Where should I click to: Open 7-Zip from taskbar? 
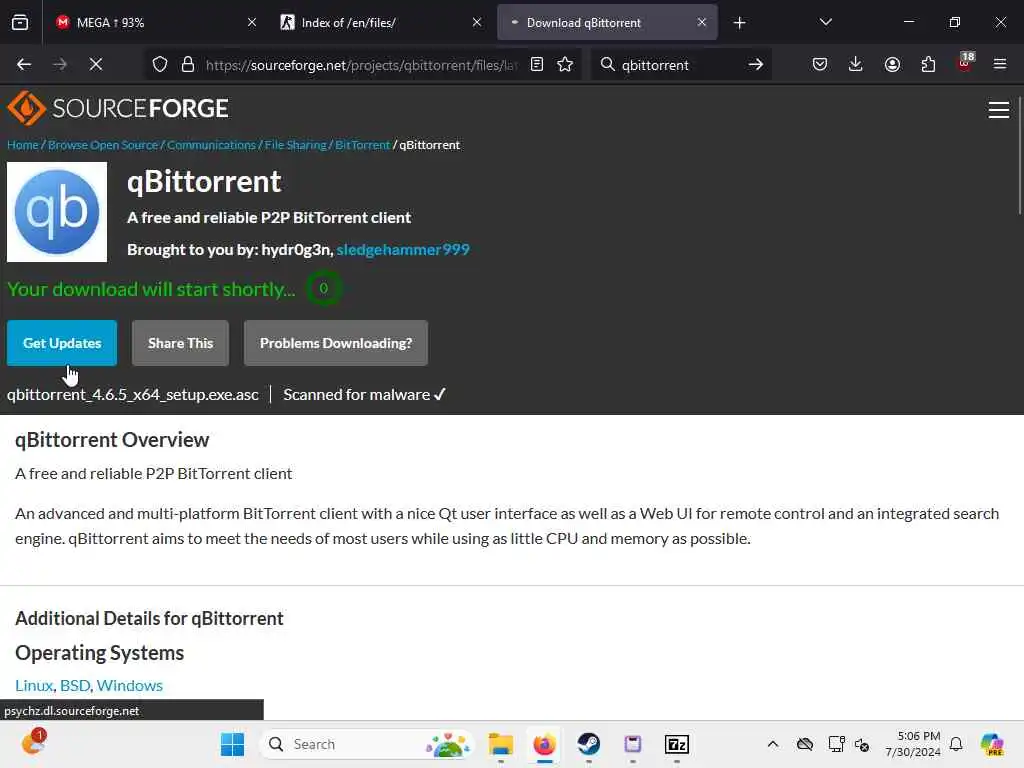pyautogui.click(x=677, y=744)
